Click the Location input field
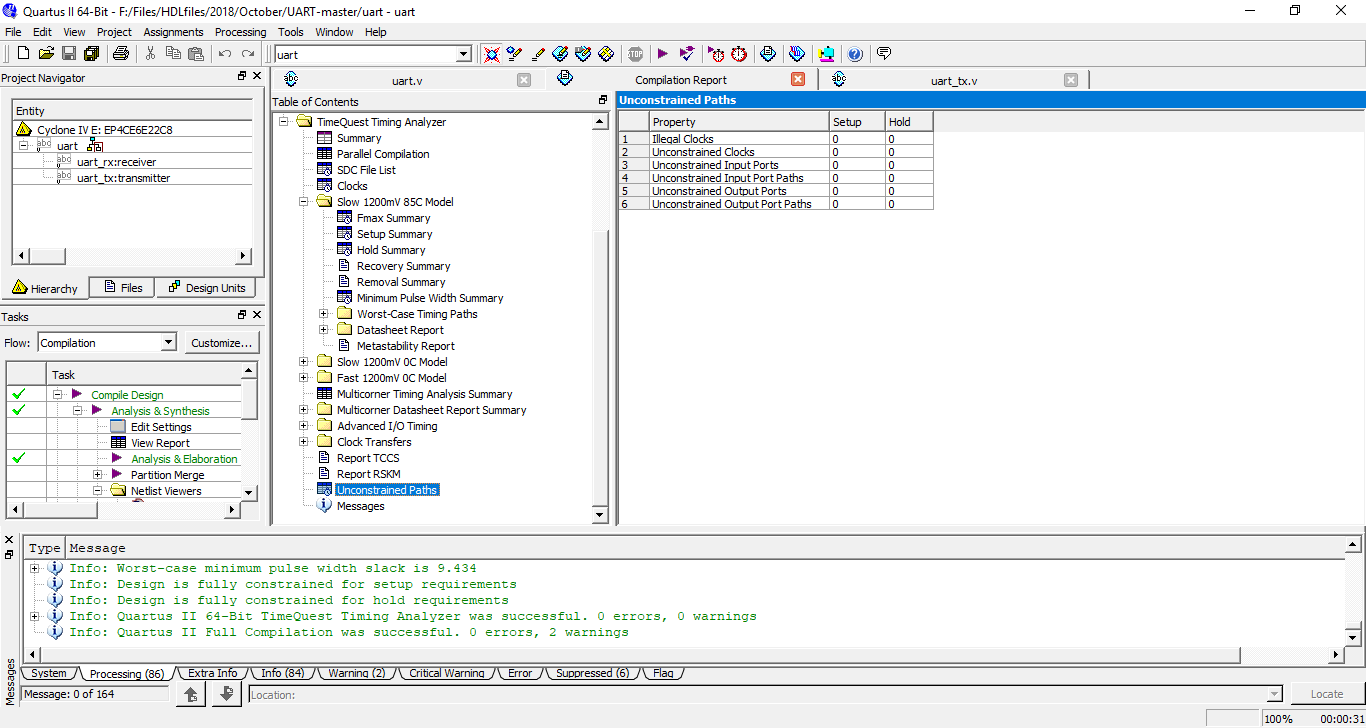Viewport: 1366px width, 728px height. pos(765,694)
